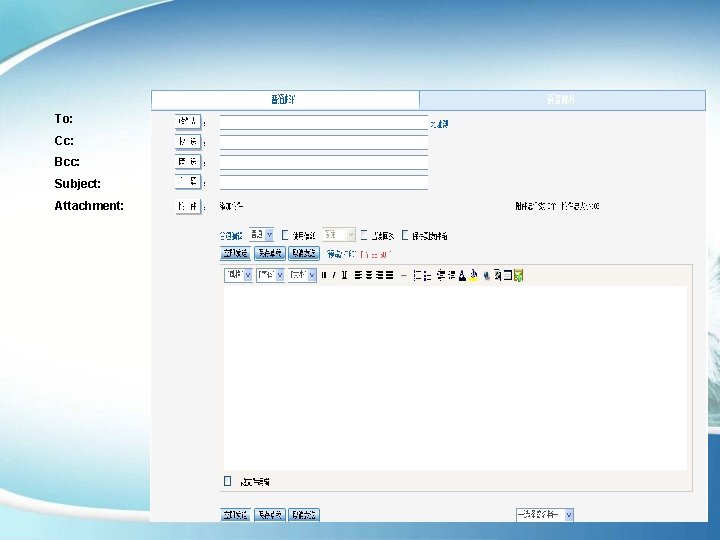Select the active white compose tab
The image size is (720, 540).
285,100
